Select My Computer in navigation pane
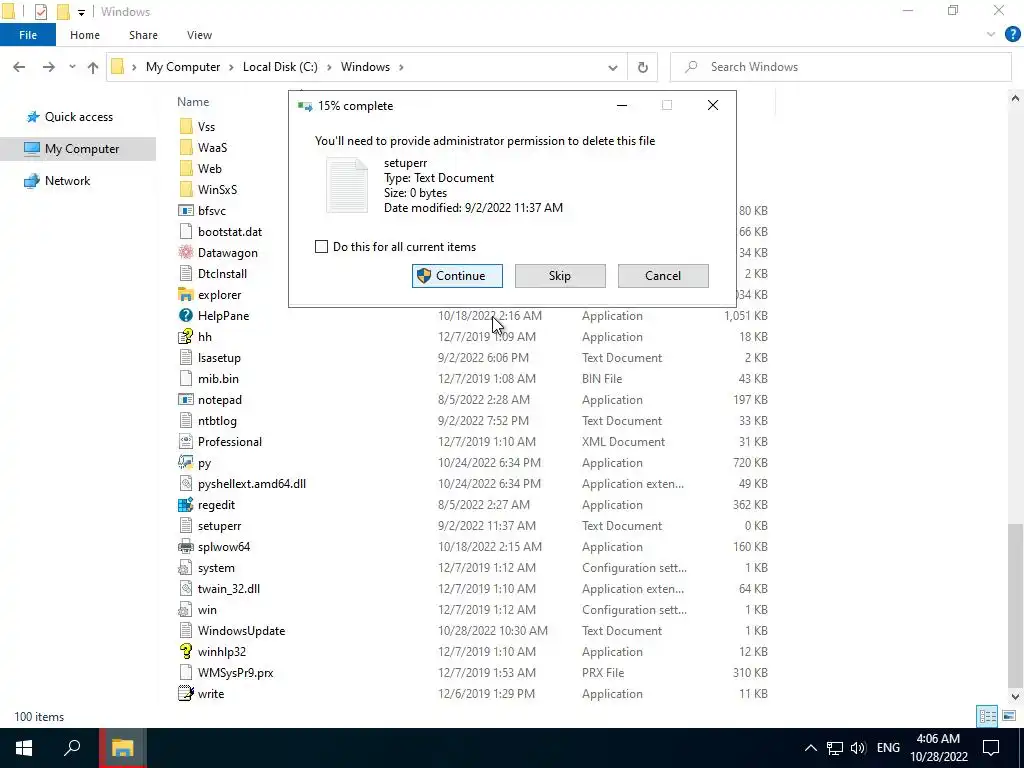Image resolution: width=1024 pixels, height=768 pixels. (78, 149)
